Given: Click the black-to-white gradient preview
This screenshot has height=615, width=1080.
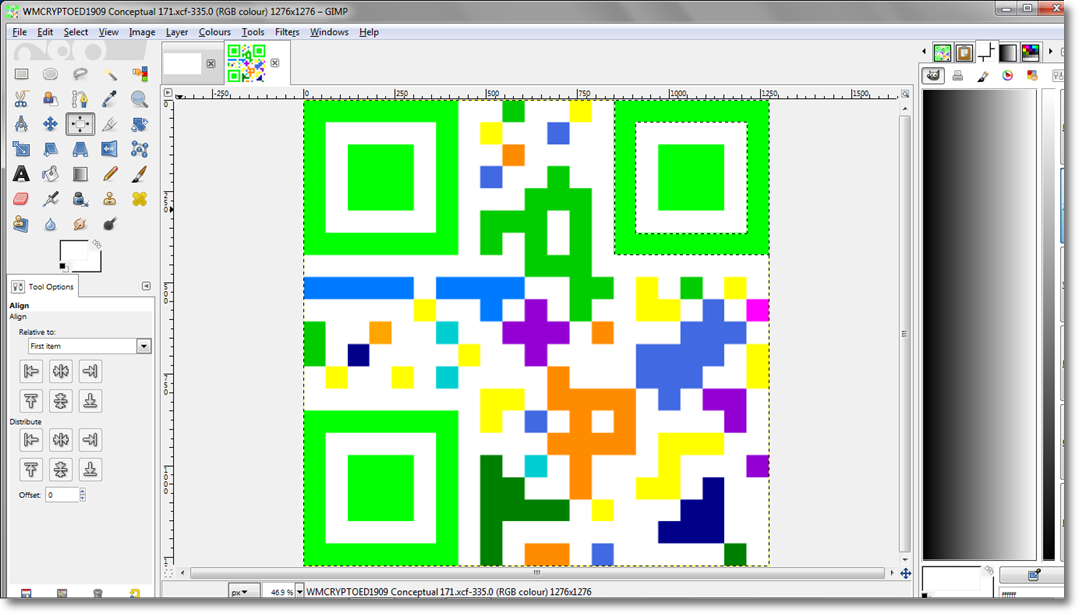Looking at the screenshot, I should pos(979,324).
